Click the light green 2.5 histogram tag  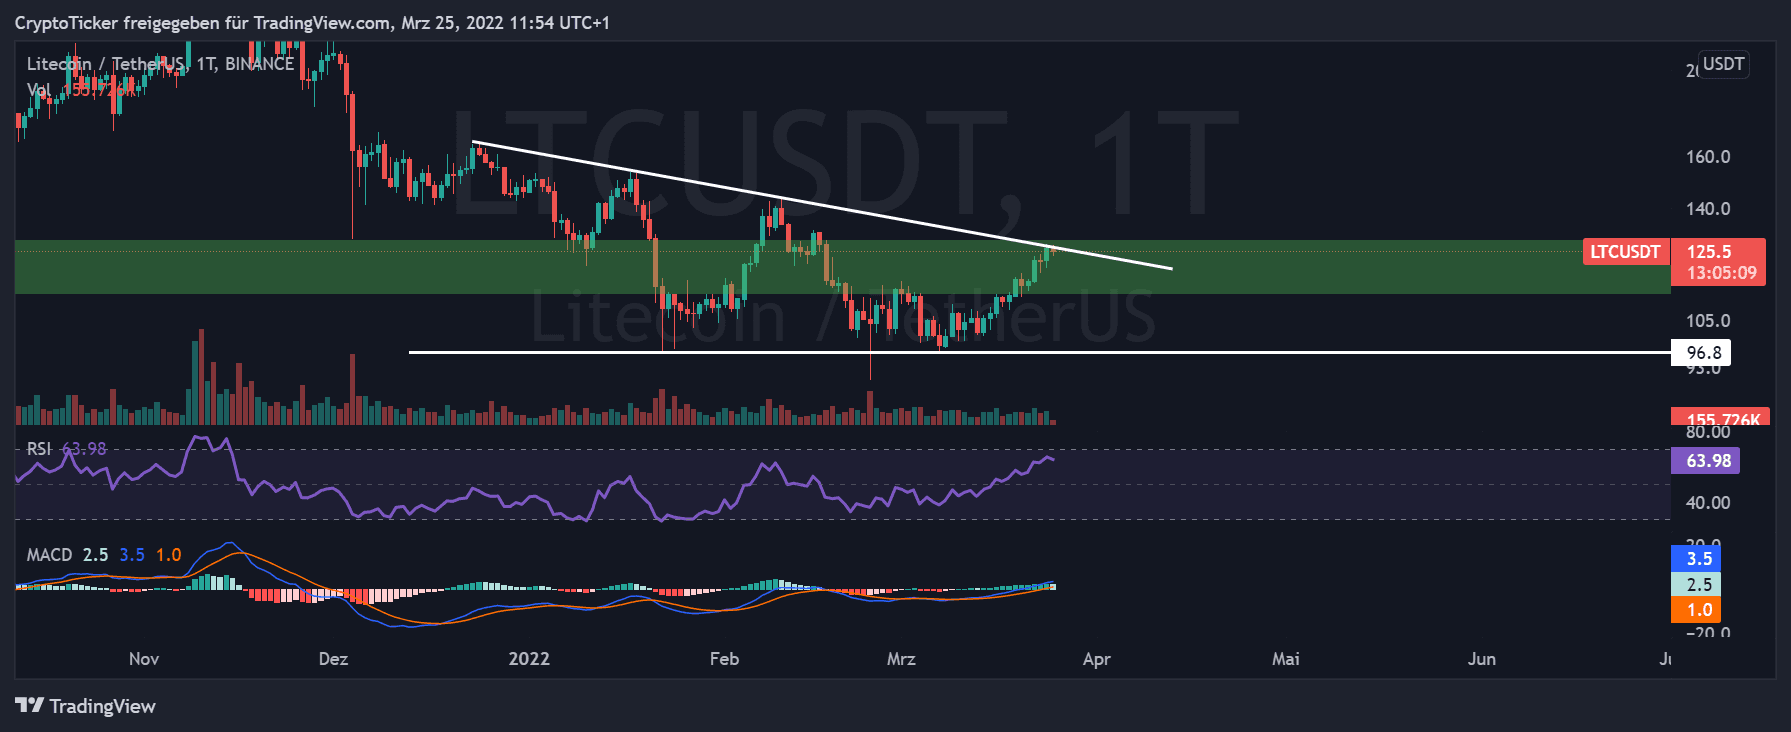click(1696, 585)
